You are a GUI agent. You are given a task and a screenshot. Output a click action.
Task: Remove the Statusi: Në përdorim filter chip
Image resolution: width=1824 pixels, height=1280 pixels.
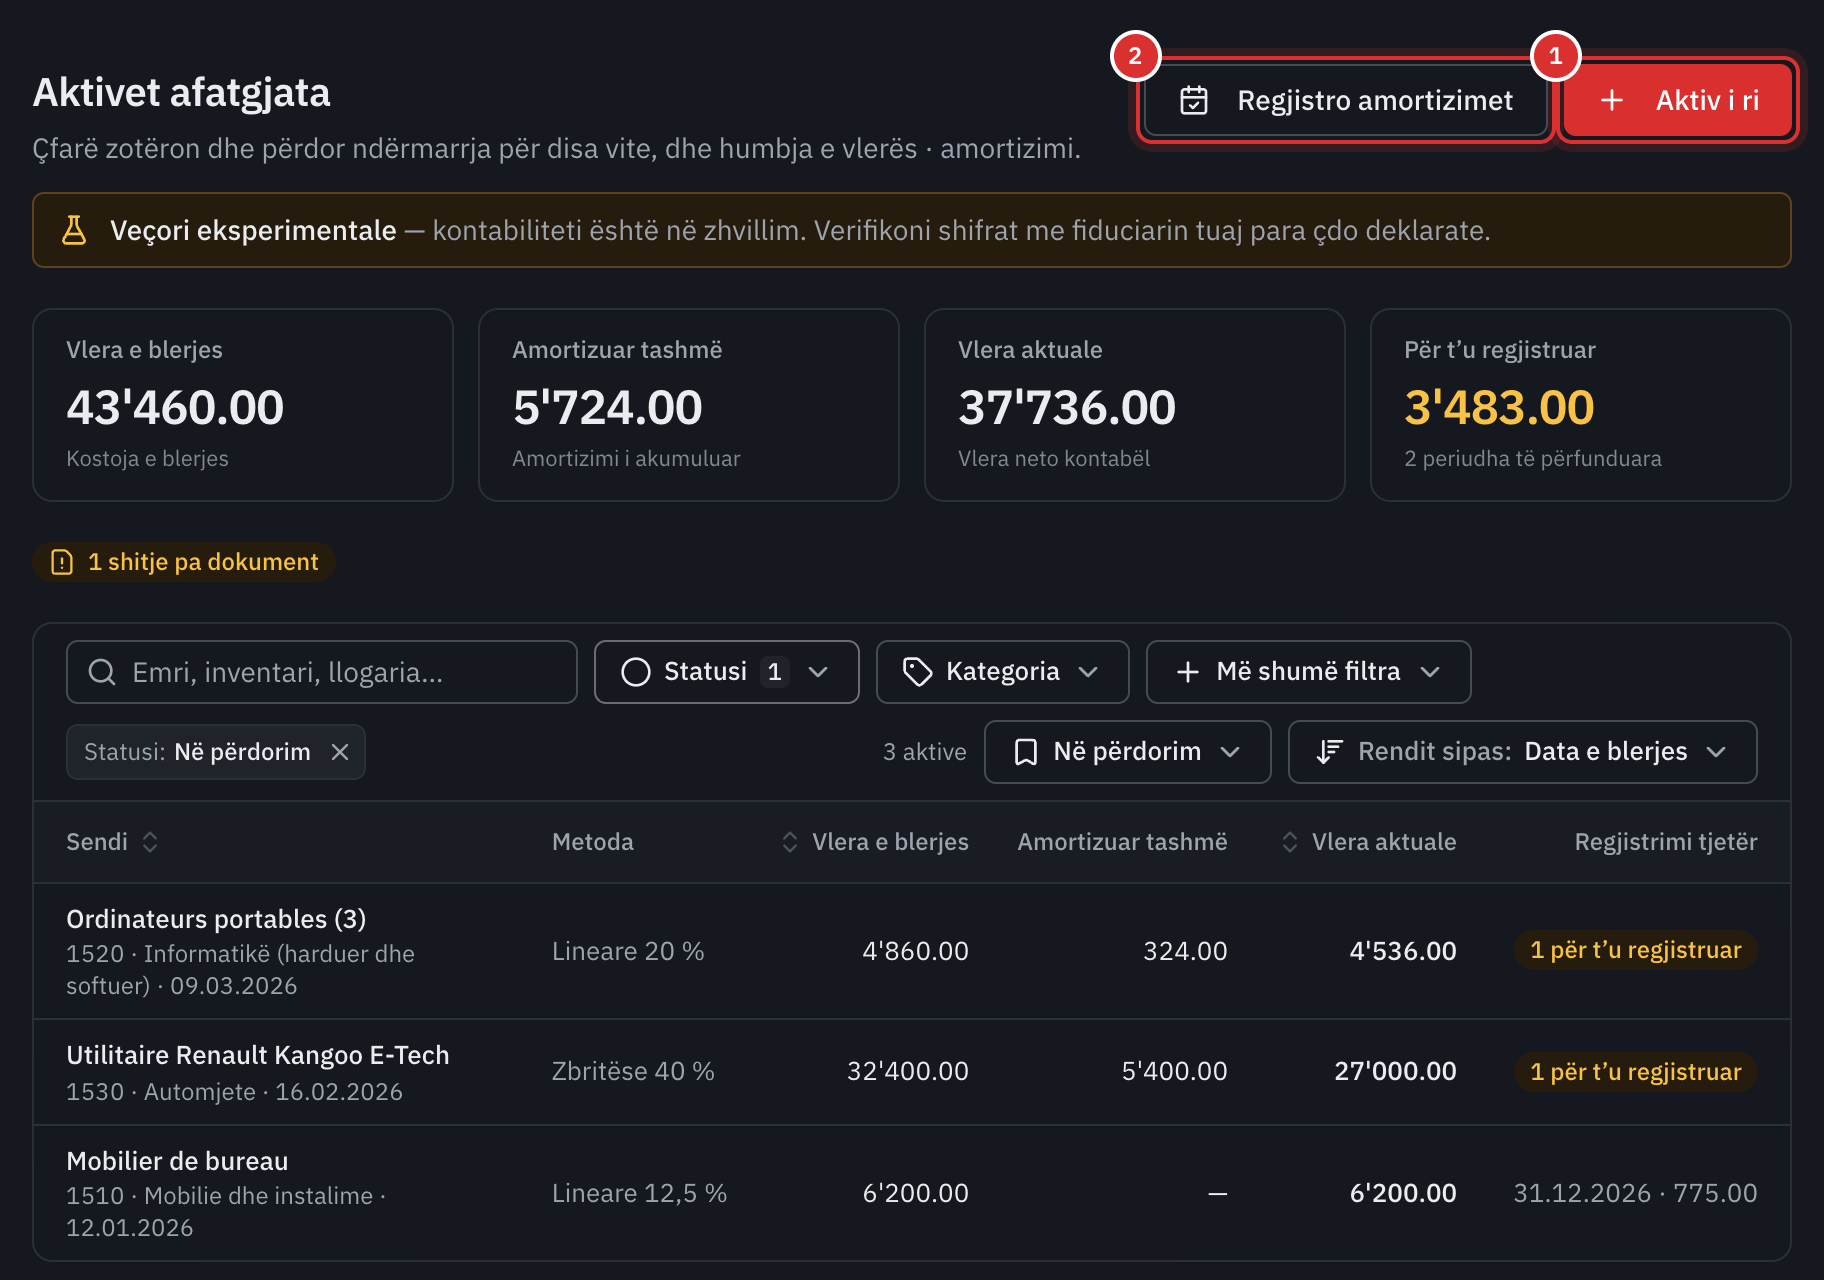click(x=340, y=752)
